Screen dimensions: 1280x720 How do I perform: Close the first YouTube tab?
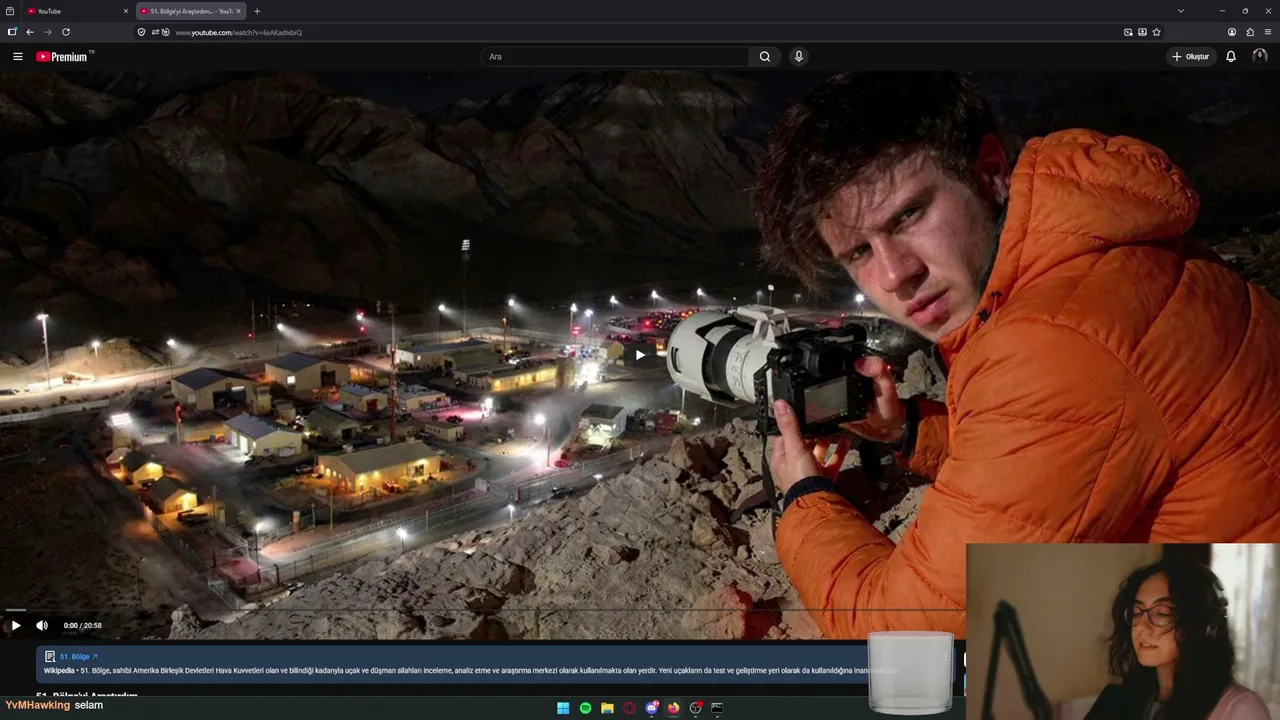[126, 11]
